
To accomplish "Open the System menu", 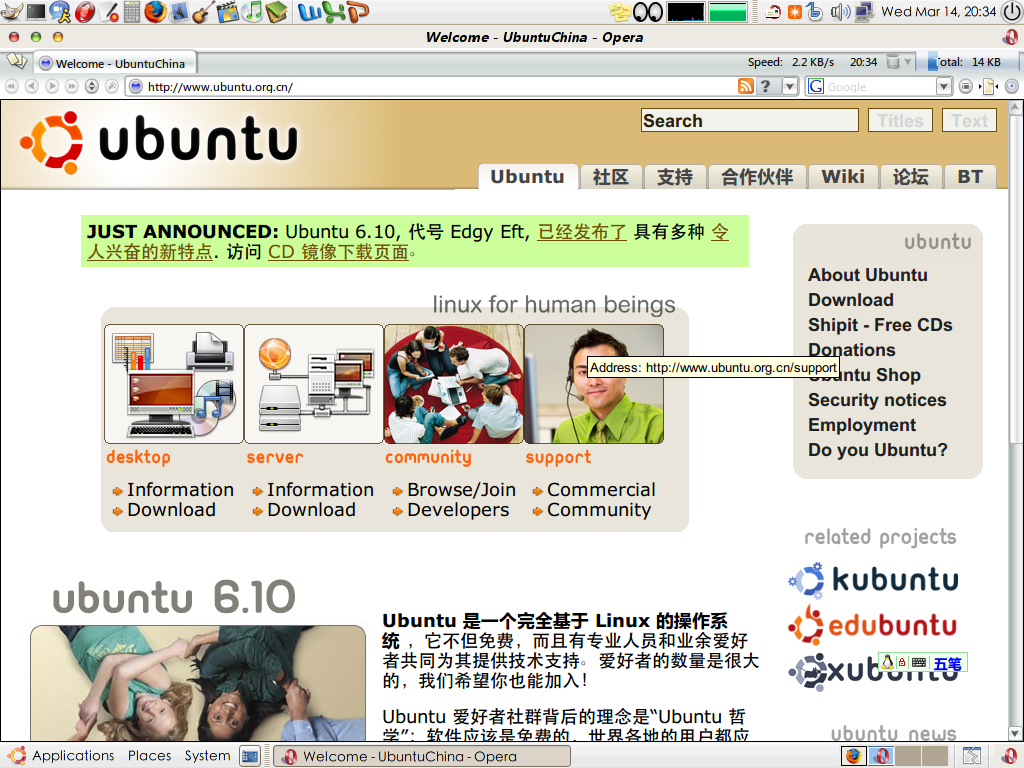I will [207, 756].
